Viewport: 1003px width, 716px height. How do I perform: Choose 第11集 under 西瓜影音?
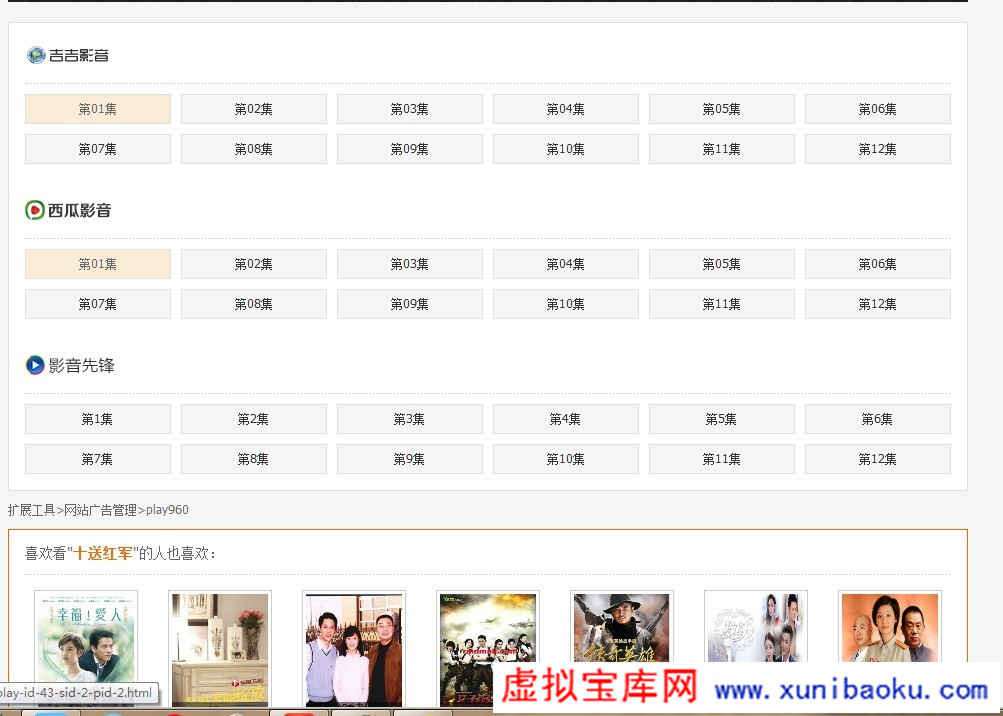click(721, 304)
